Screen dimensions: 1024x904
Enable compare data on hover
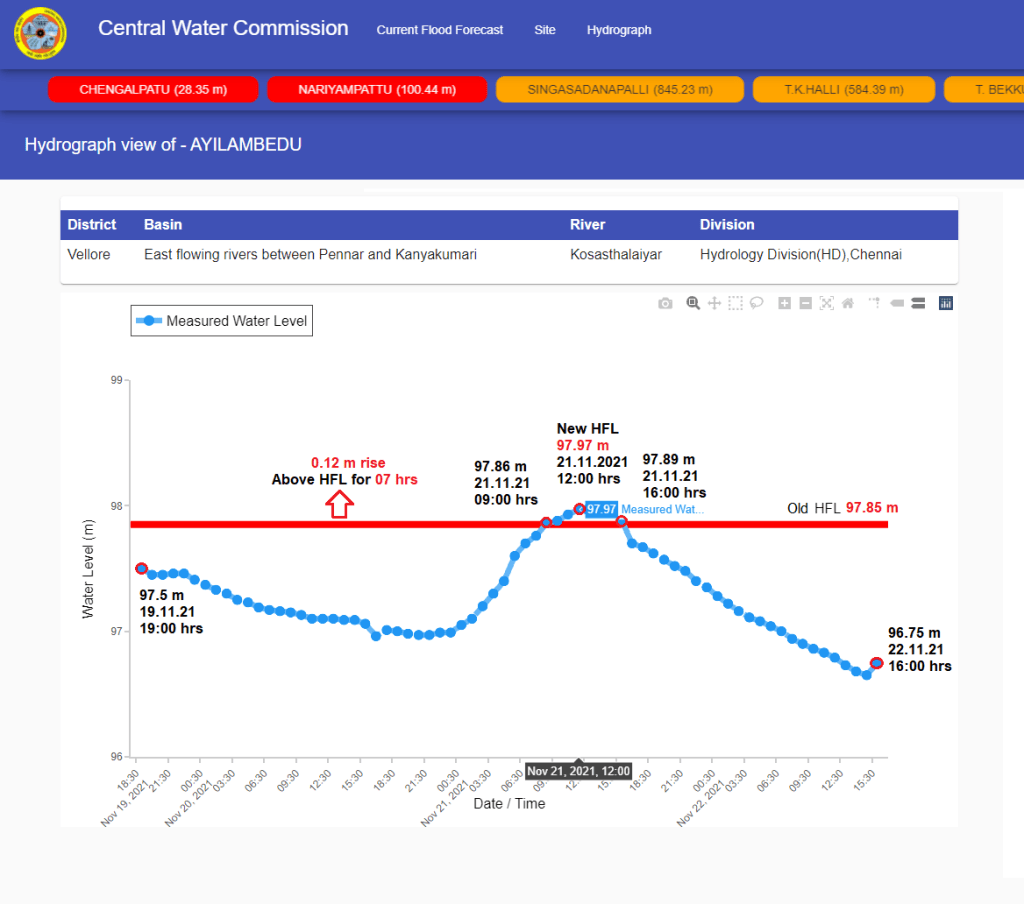(x=918, y=303)
